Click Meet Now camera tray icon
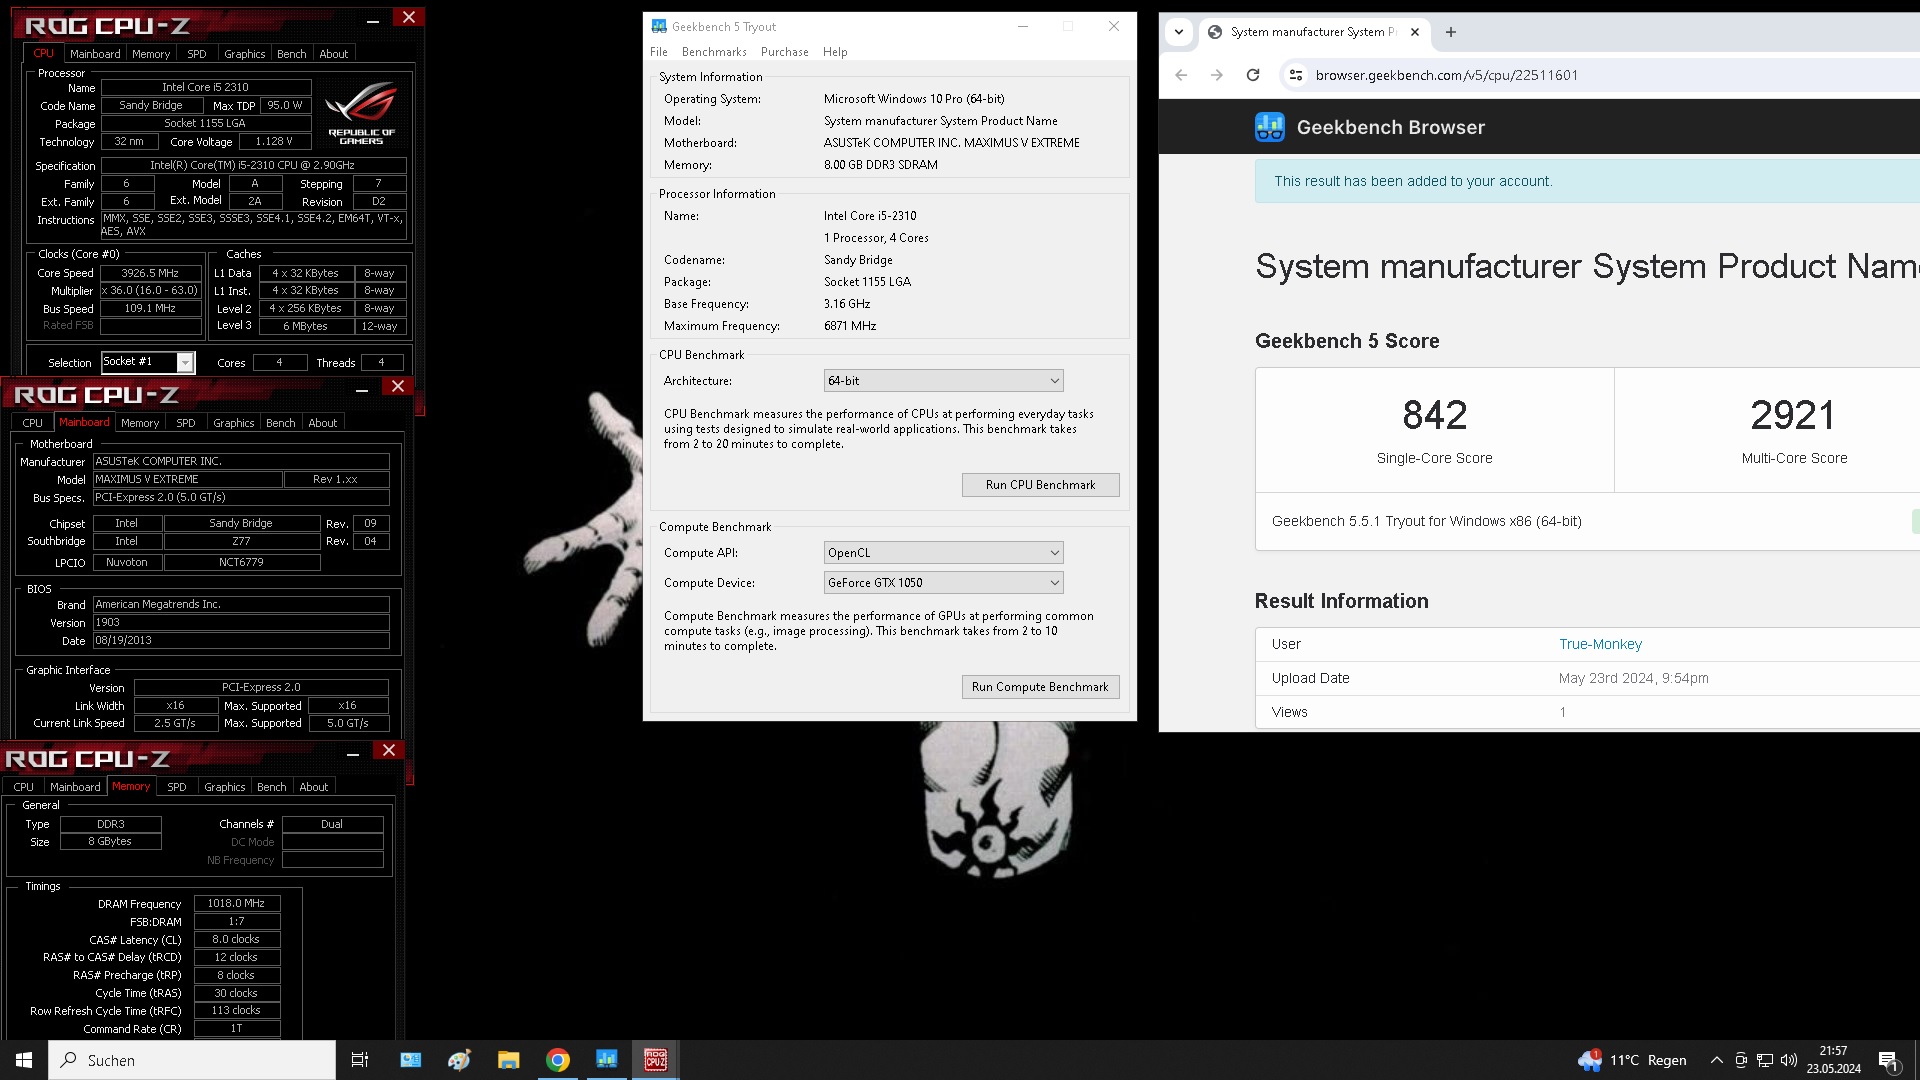The width and height of the screenshot is (1920, 1080). pos(1741,1060)
